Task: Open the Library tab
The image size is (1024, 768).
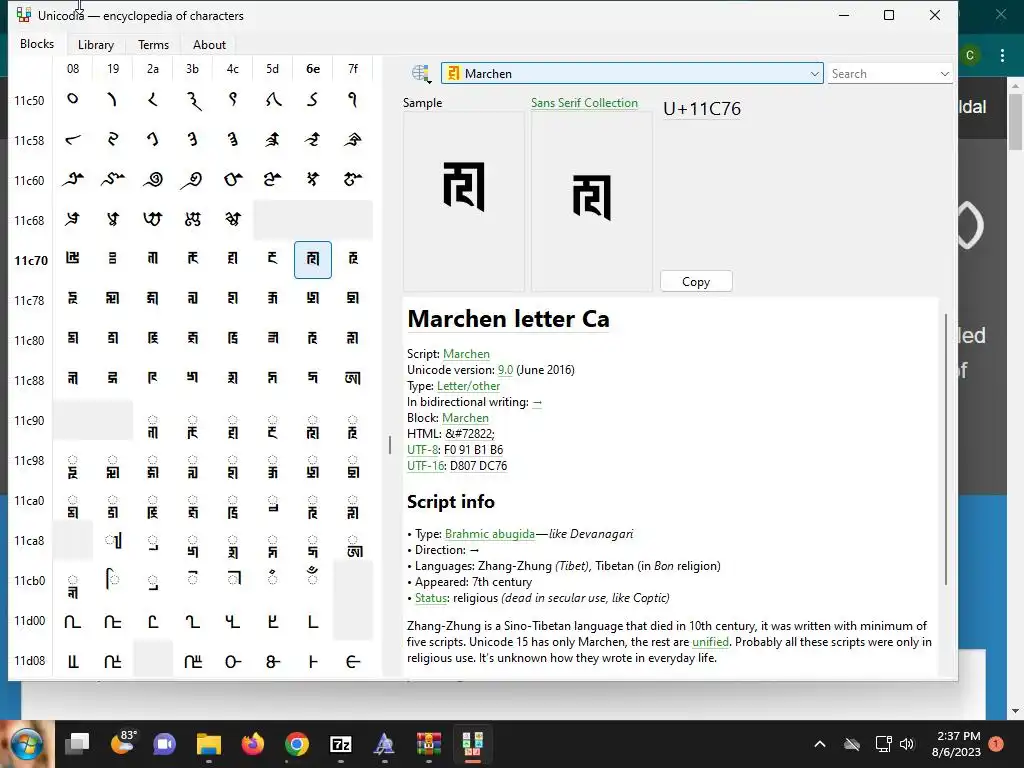Action: [x=95, y=44]
